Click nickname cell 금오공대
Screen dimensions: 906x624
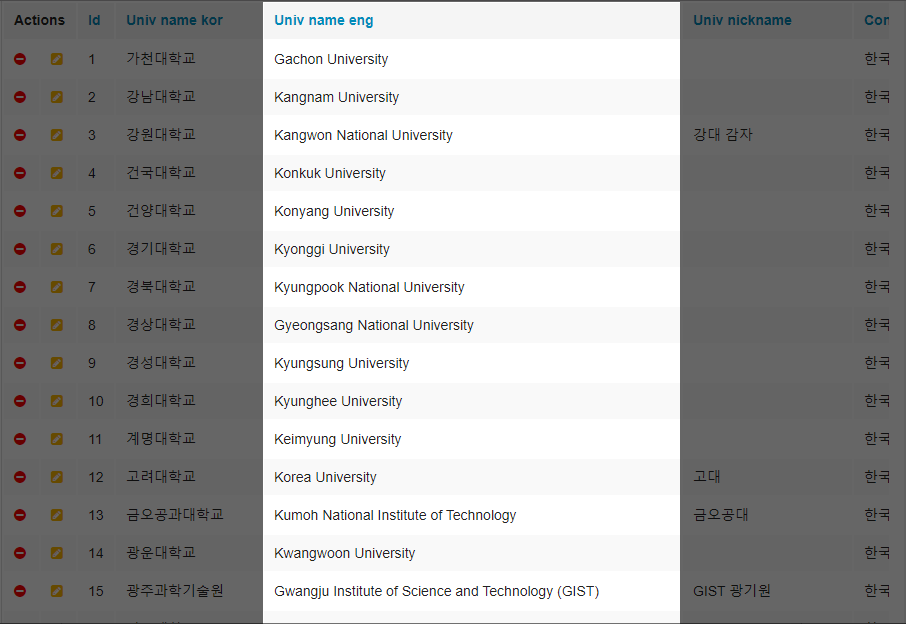pyautogui.click(x=721, y=514)
